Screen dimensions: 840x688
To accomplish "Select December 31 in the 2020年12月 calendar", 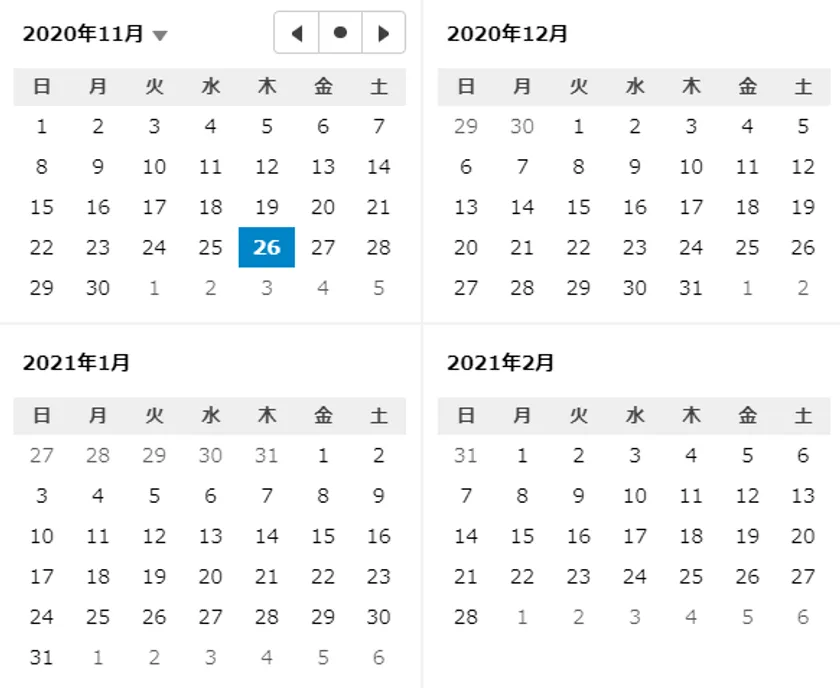I will click(691, 288).
